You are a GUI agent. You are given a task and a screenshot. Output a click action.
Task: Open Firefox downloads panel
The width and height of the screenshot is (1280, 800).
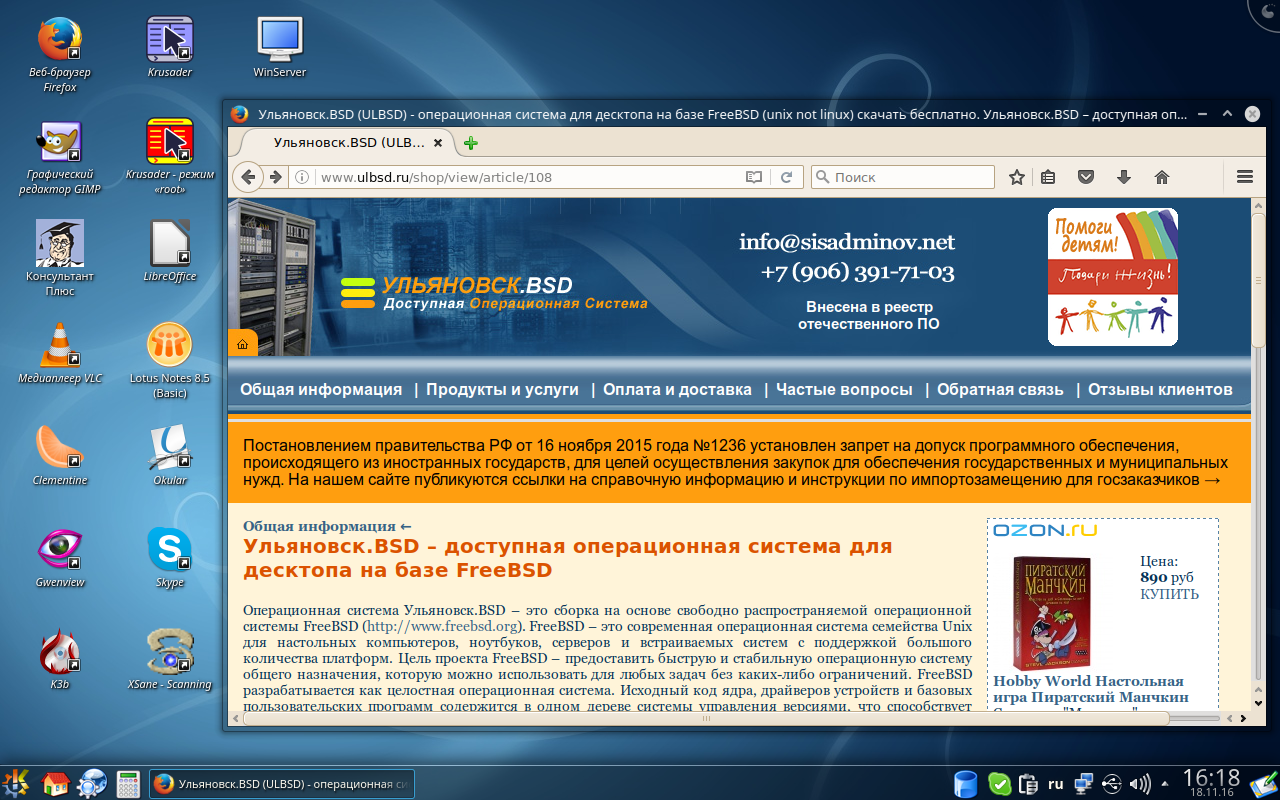[1124, 177]
